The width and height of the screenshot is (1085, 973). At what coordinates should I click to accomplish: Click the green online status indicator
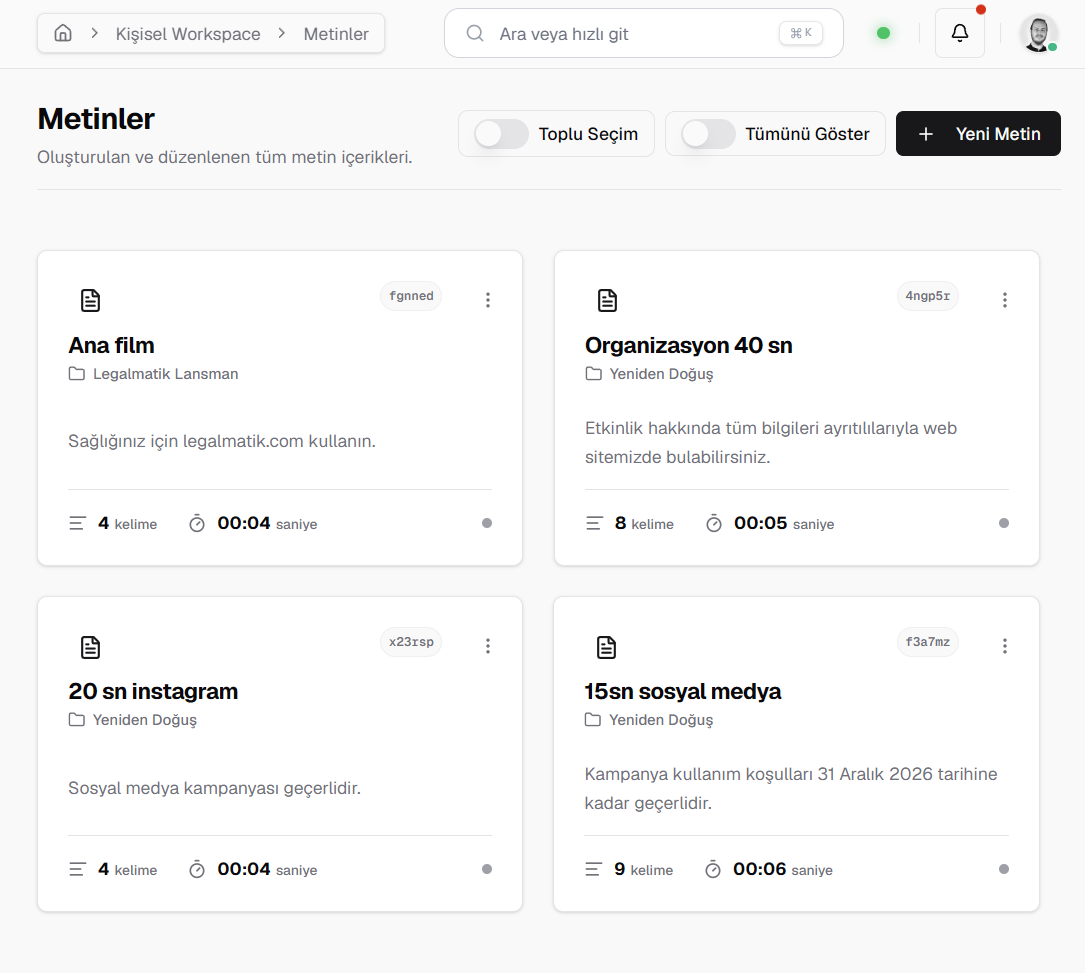(883, 33)
